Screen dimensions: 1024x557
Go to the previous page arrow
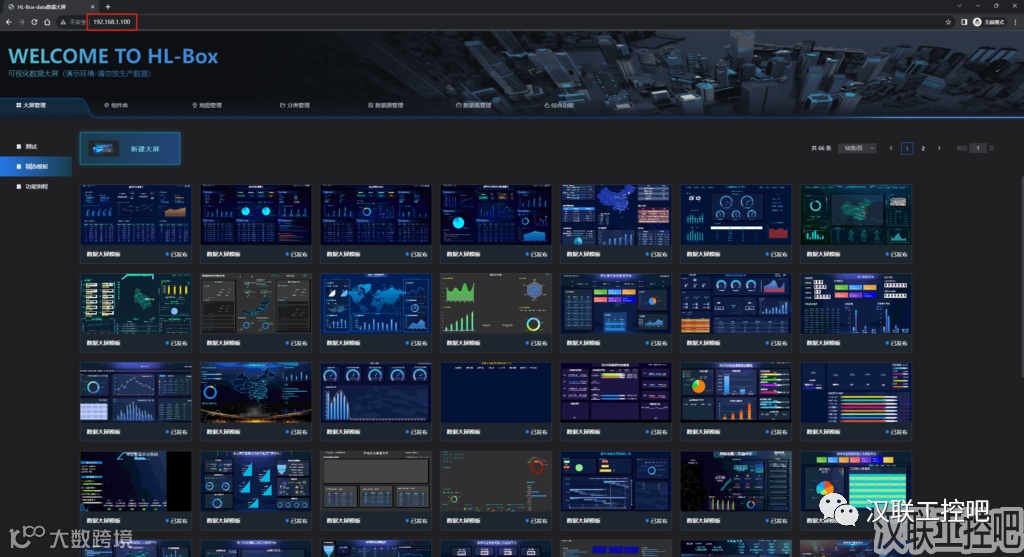point(891,148)
